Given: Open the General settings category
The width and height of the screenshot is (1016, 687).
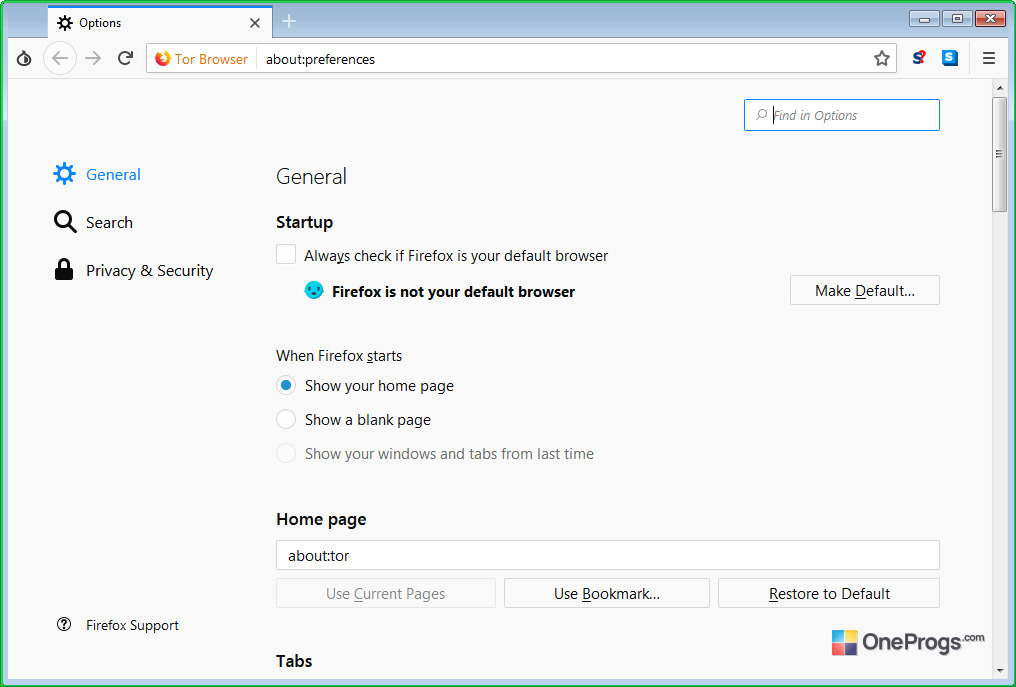Looking at the screenshot, I should 97,174.
